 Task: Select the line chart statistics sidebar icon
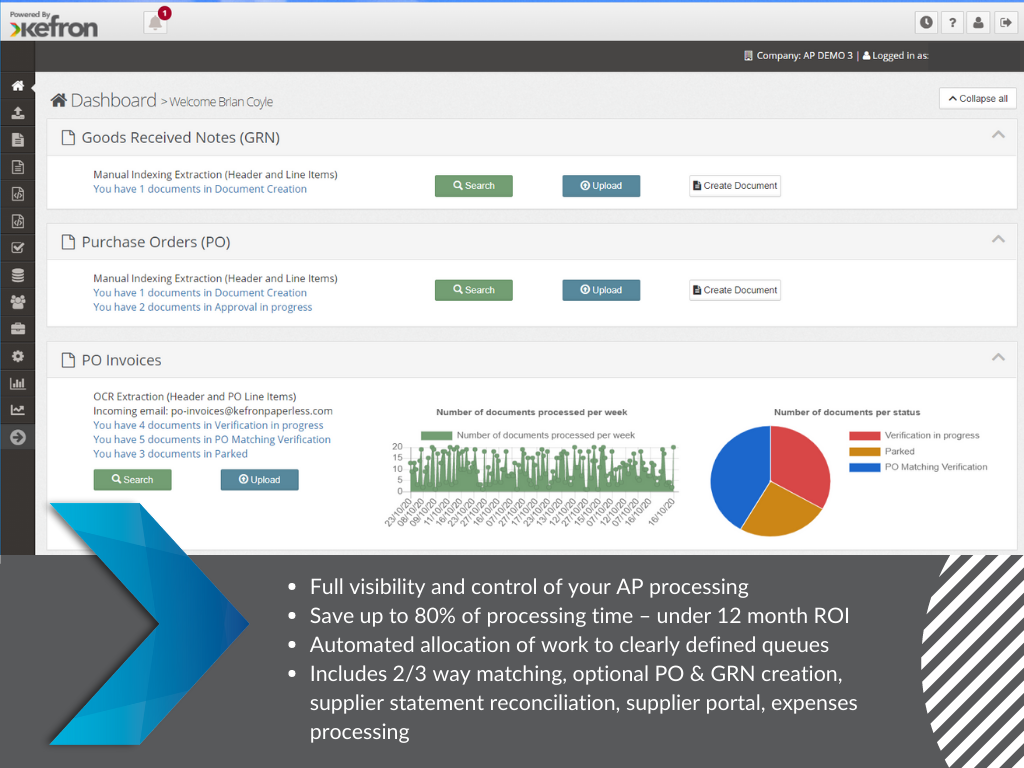[17, 409]
